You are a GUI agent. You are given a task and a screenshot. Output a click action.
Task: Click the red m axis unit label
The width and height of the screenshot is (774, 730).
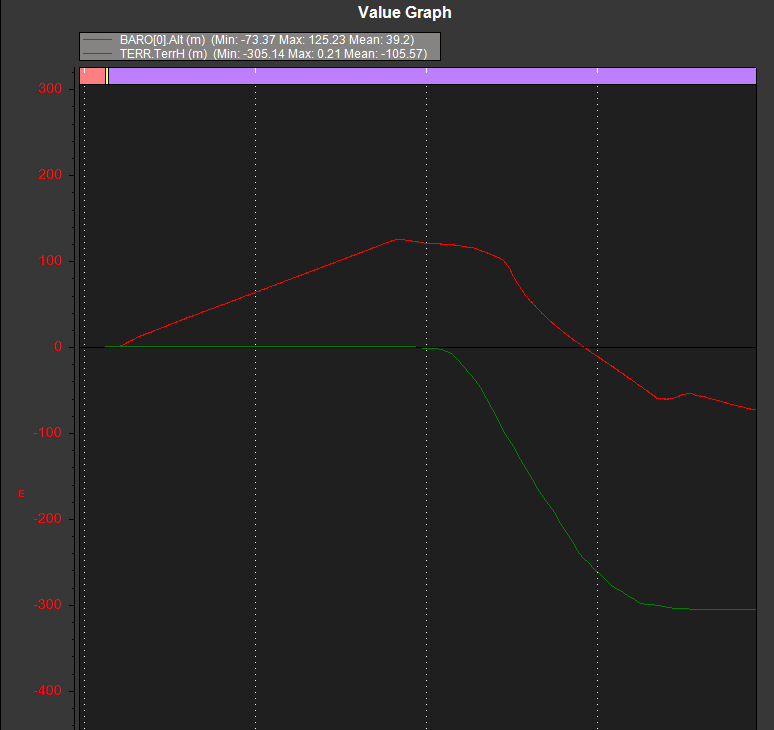(21, 494)
